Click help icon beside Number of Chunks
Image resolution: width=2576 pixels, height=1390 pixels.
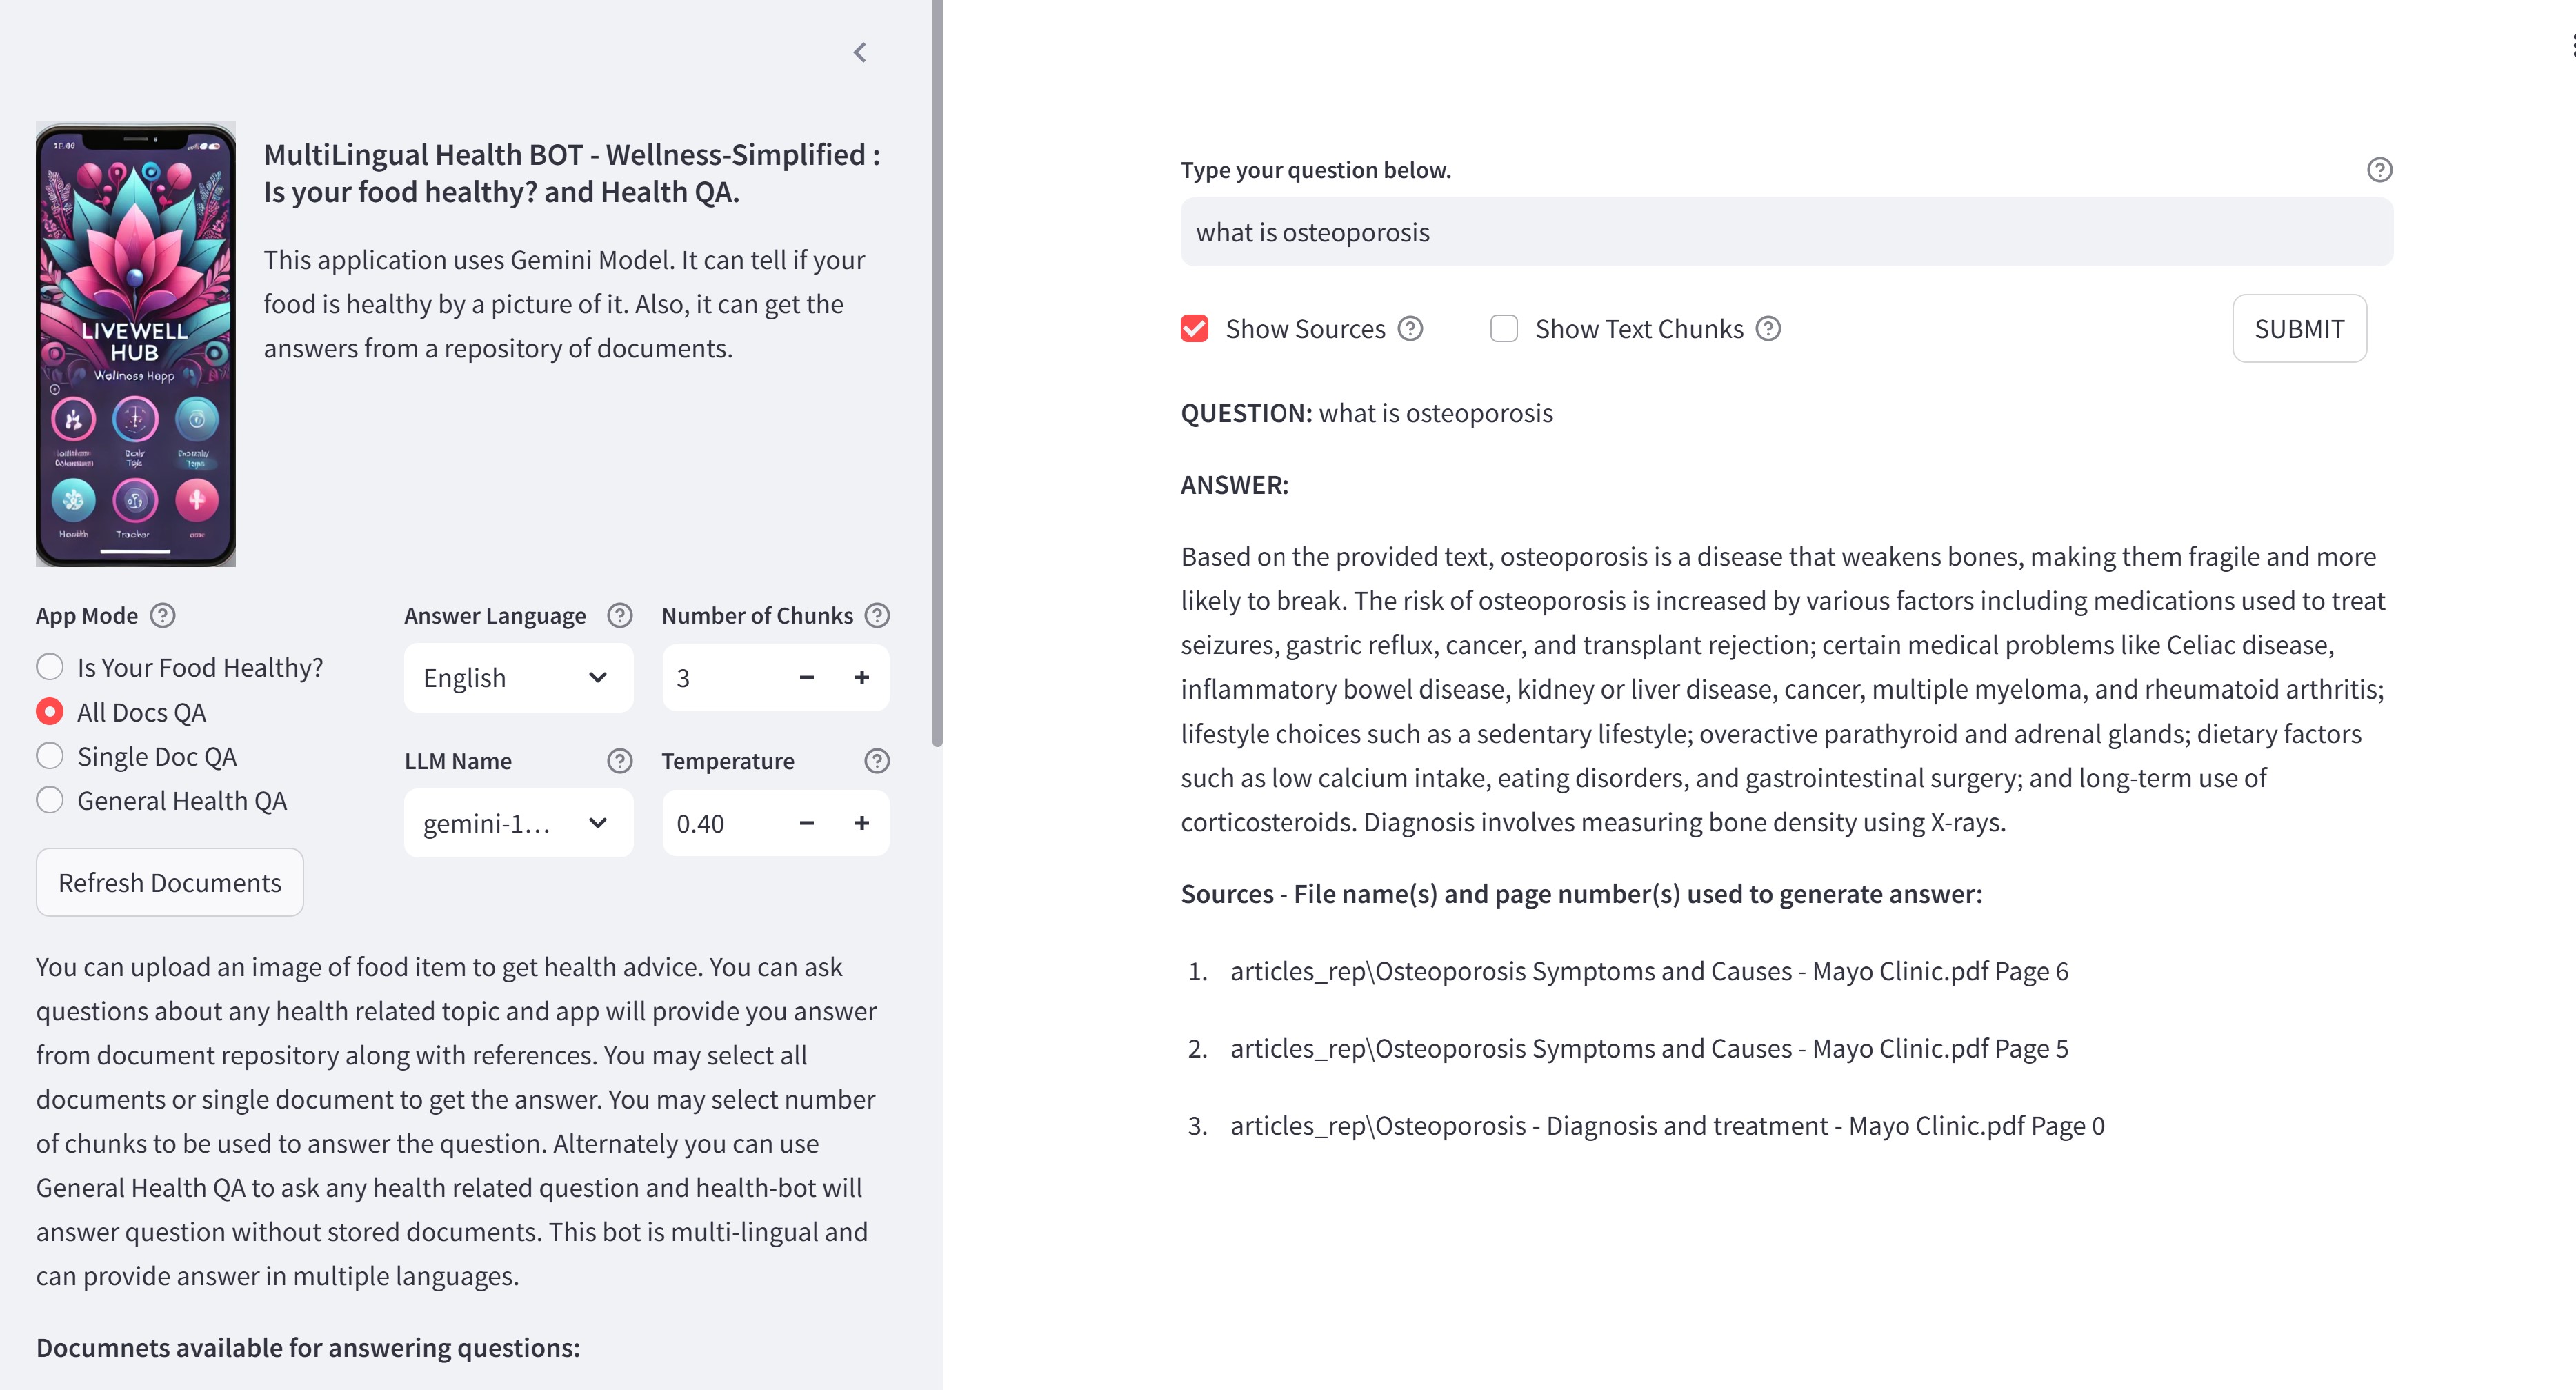(x=877, y=615)
